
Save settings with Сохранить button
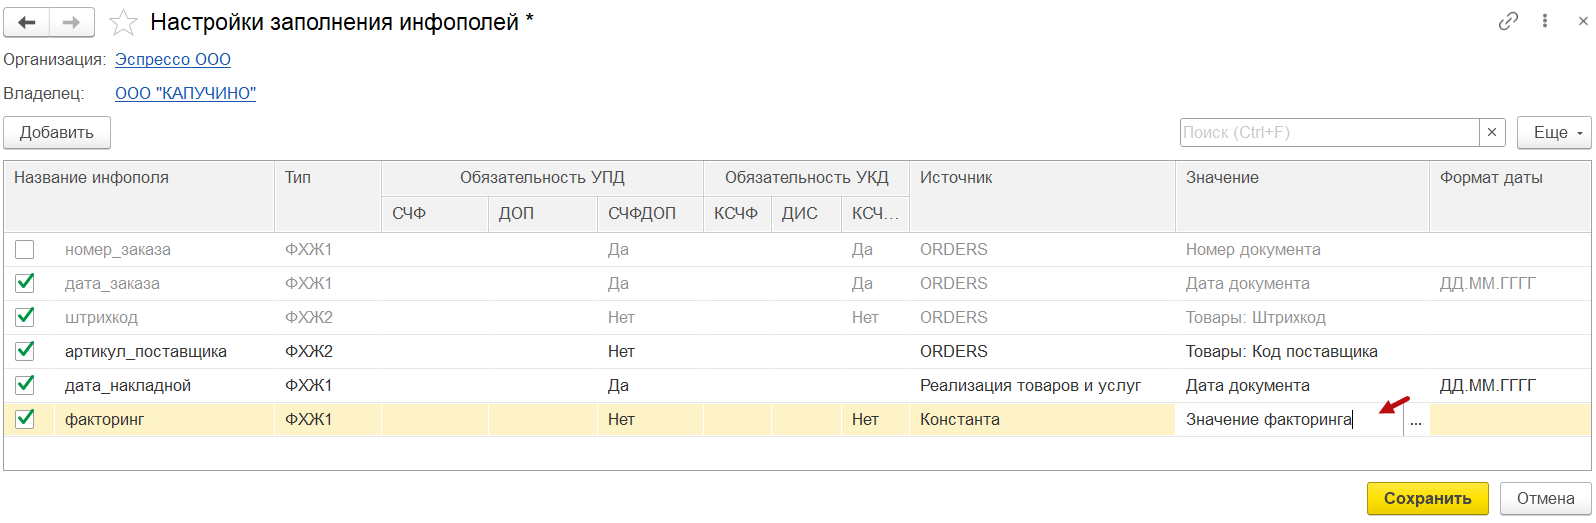(x=1427, y=498)
